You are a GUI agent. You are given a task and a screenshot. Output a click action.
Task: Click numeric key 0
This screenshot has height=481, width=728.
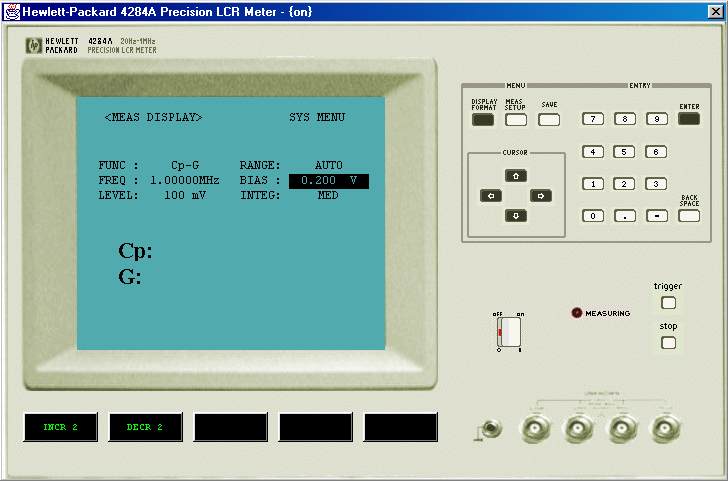[x=593, y=216]
